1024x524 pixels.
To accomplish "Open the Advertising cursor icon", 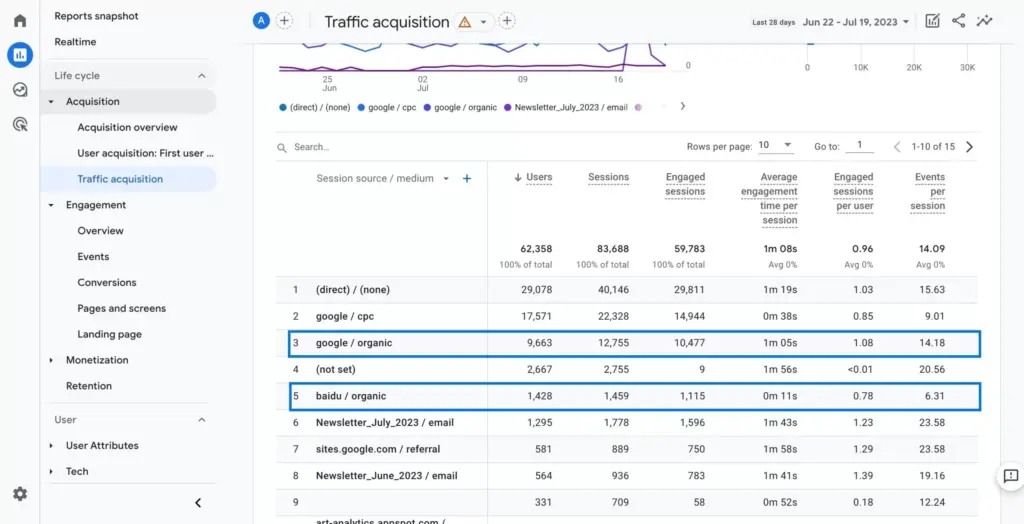I will [20, 124].
